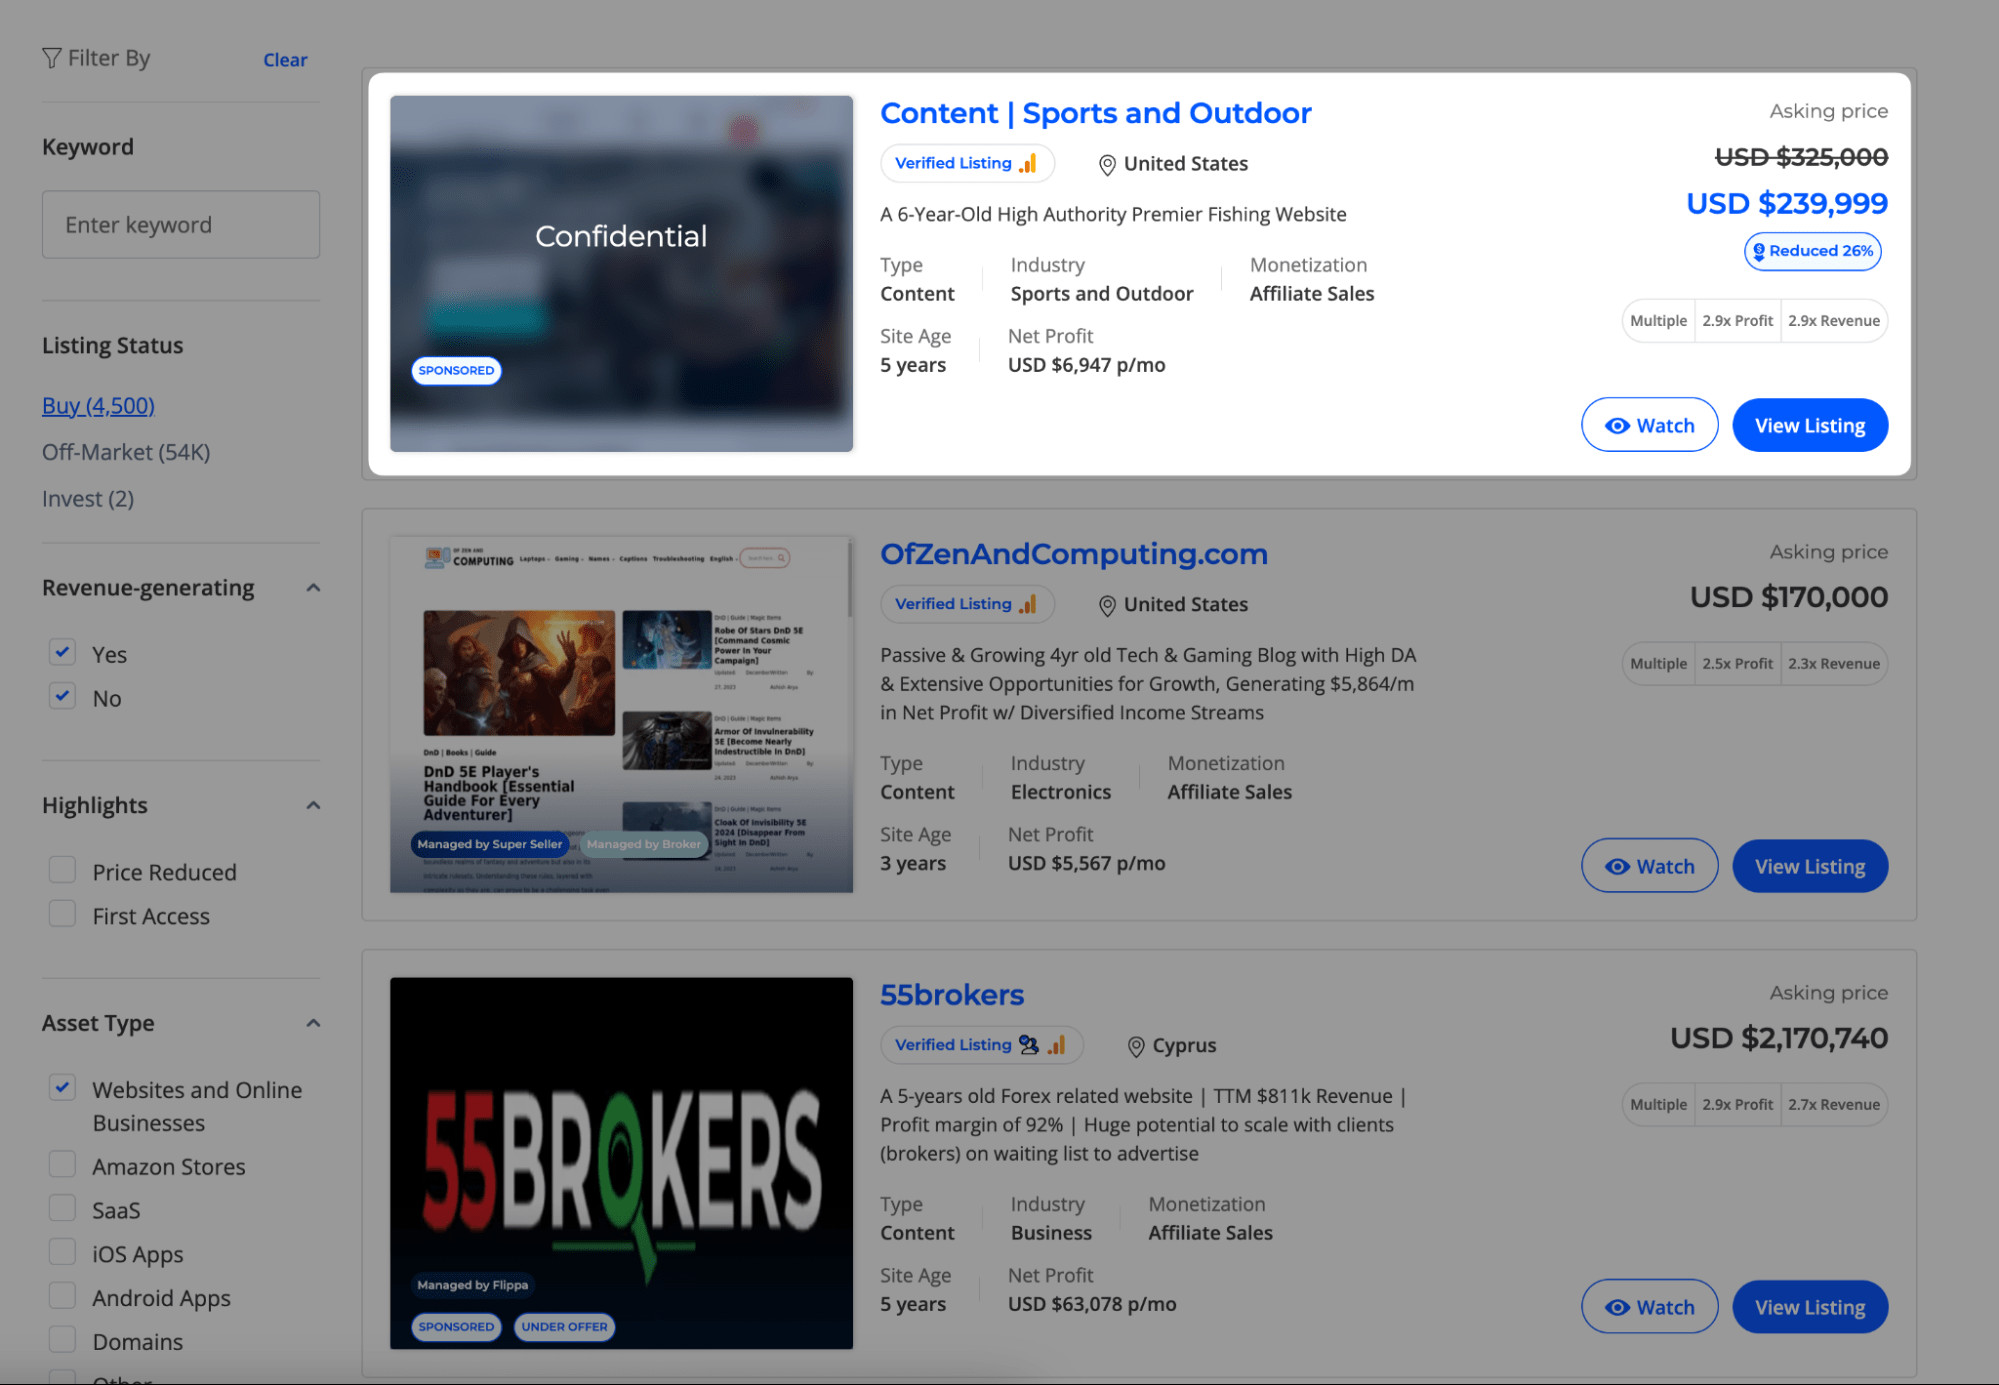The image size is (1999, 1385).
Task: Click the Reduced 26% badge icon
Action: tap(1759, 251)
